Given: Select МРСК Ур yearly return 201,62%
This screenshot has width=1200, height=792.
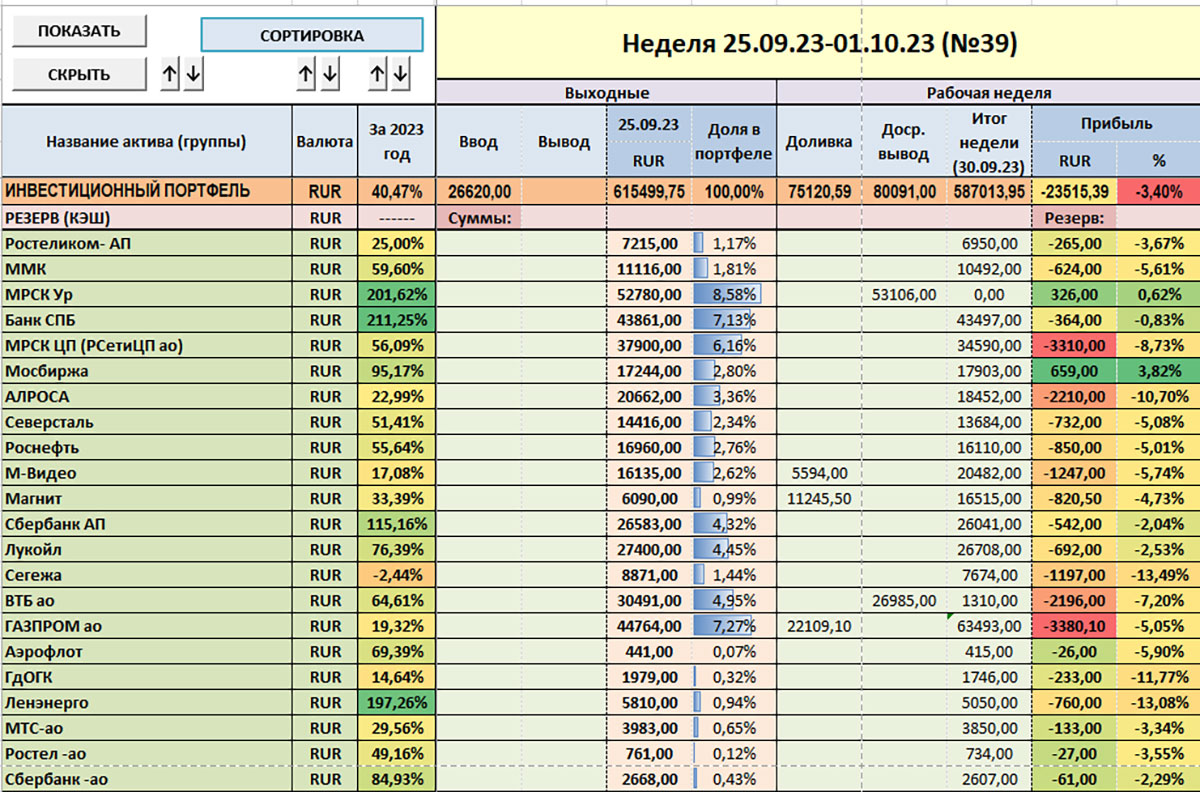Looking at the screenshot, I should click(x=397, y=294).
